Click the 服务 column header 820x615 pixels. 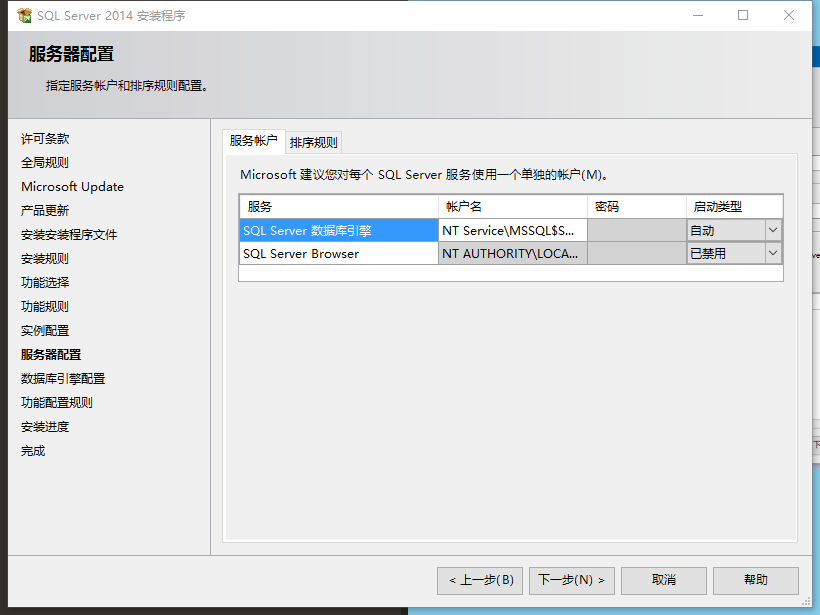click(339, 207)
